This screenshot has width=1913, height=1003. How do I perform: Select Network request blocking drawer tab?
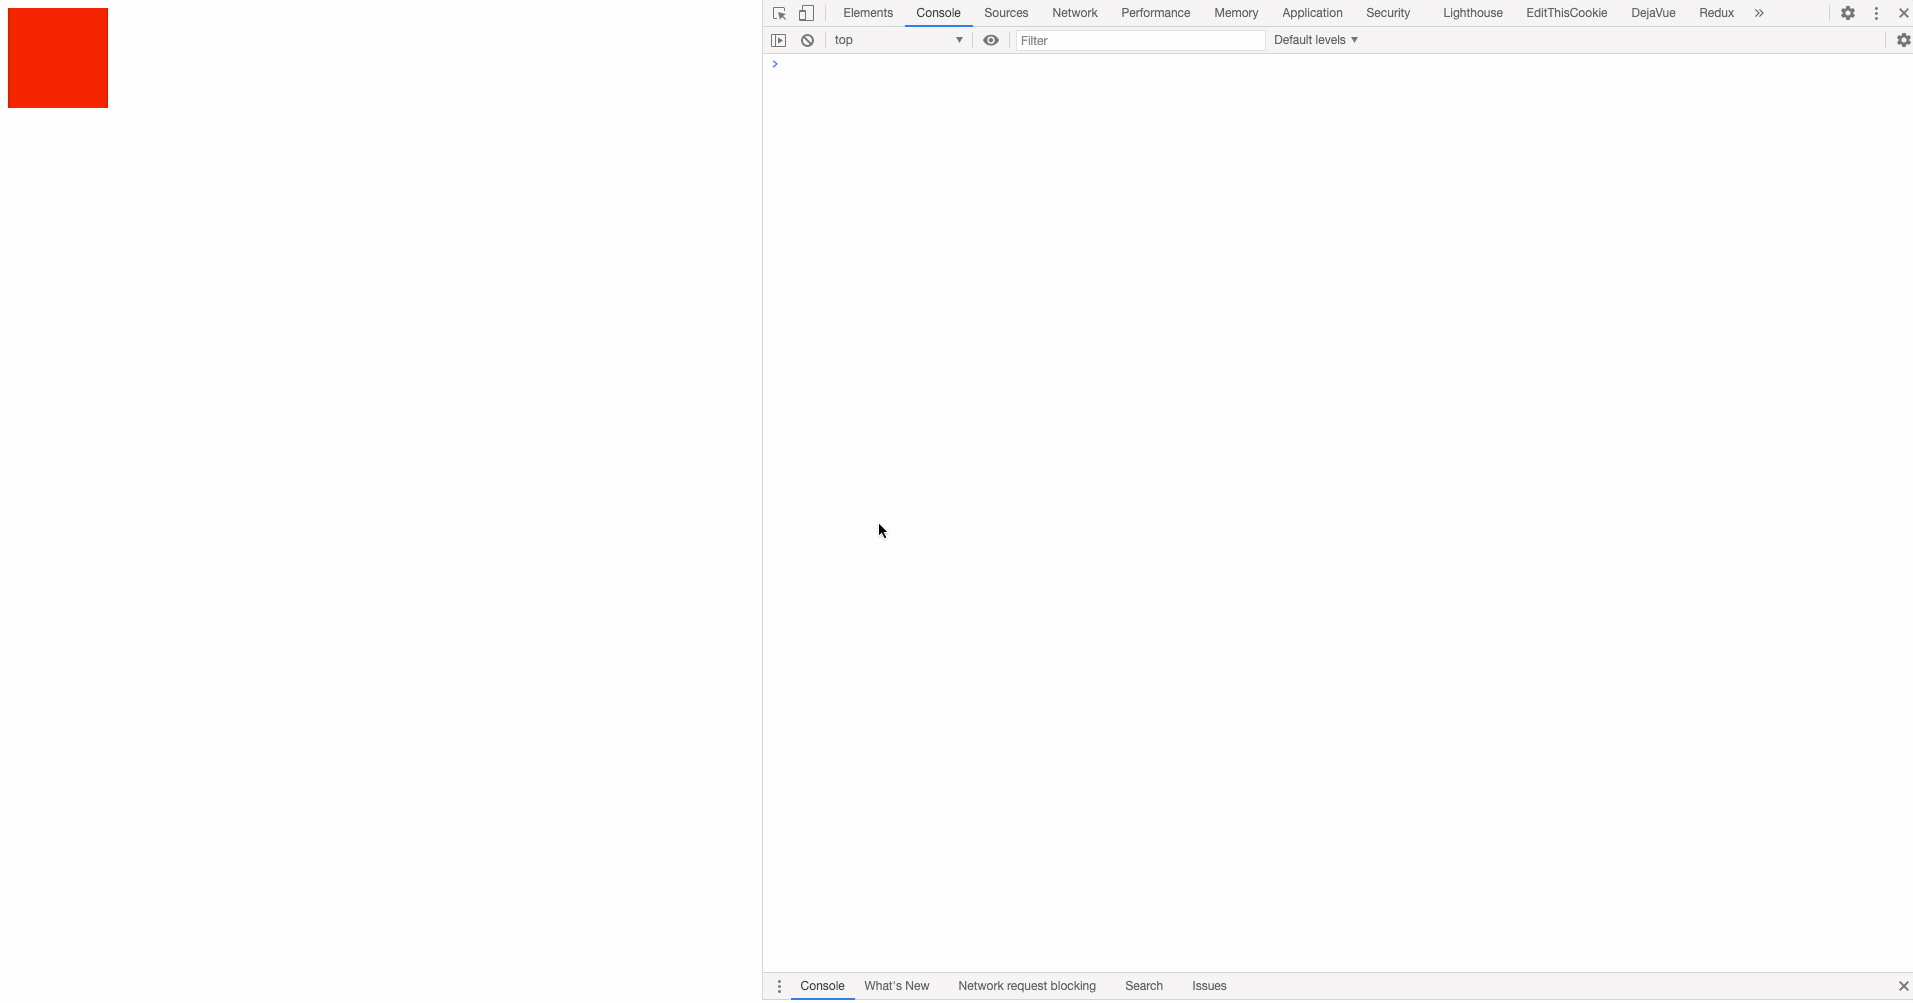1026,986
